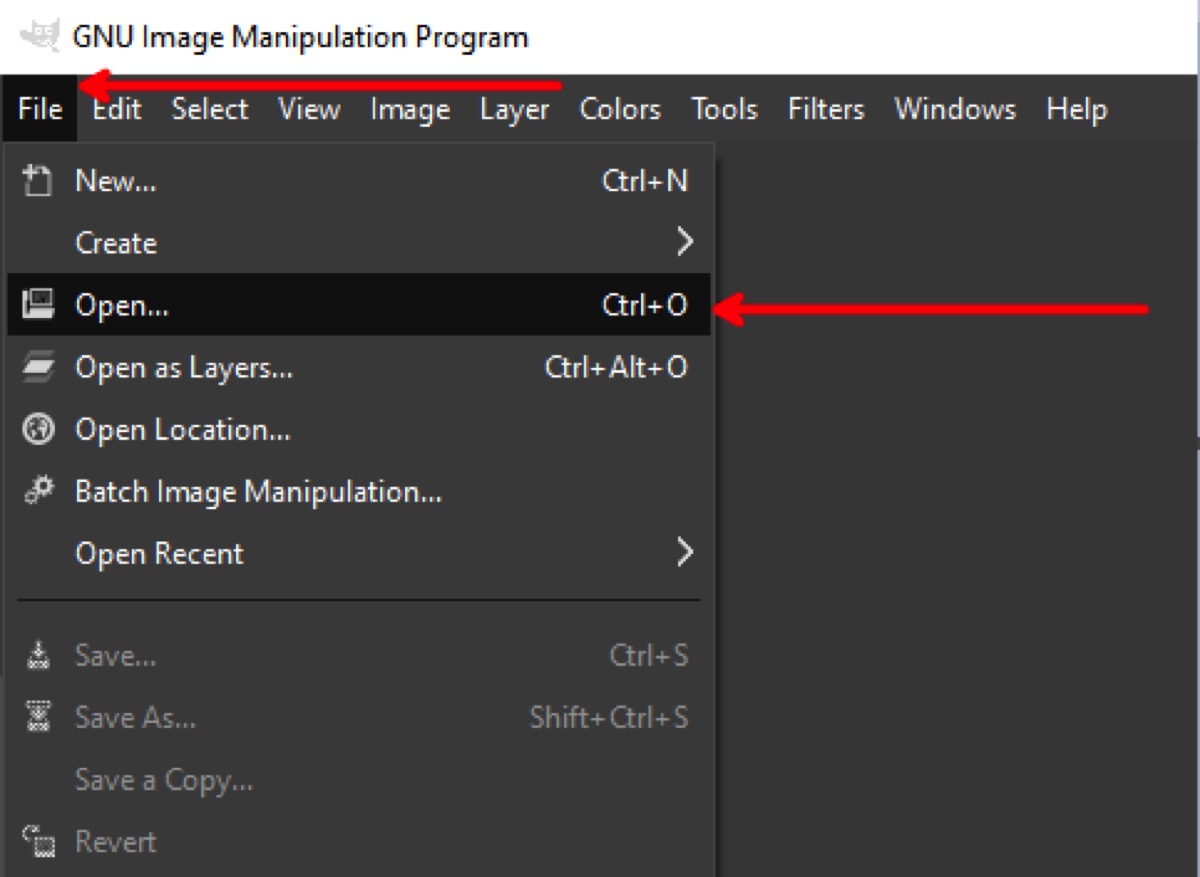Click the Ctrl+O shortcut label
The height and width of the screenshot is (877, 1200).
[645, 304]
